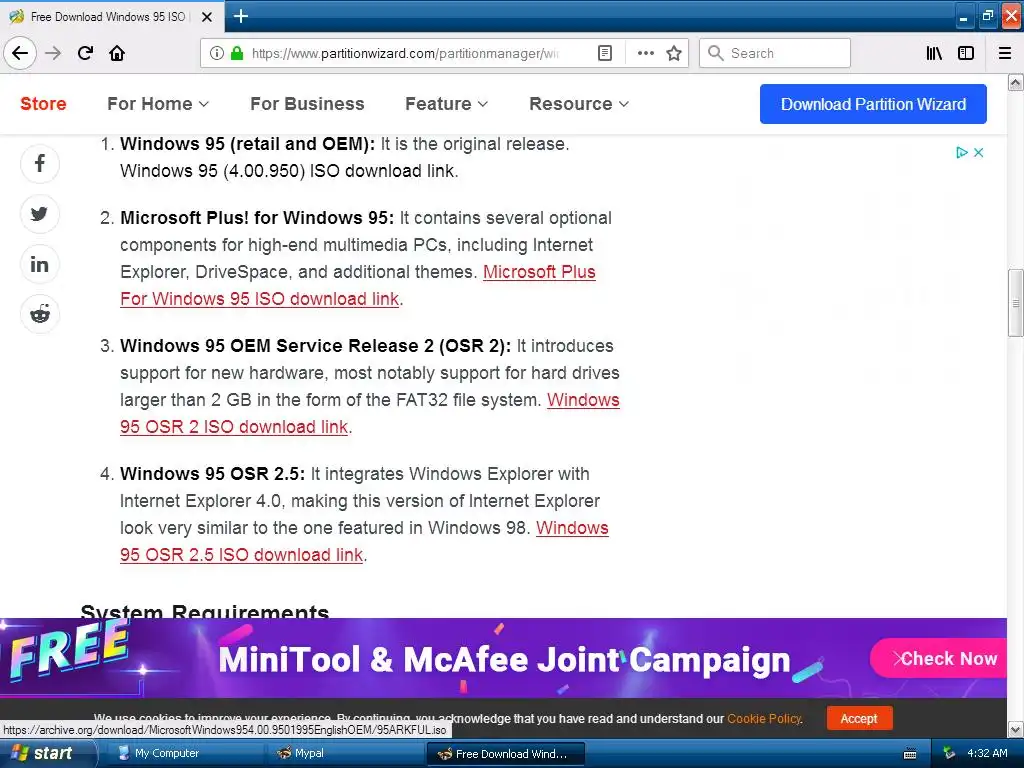
Task: Close the Free Download Windows 95 ISO tab
Action: pyautogui.click(x=207, y=17)
